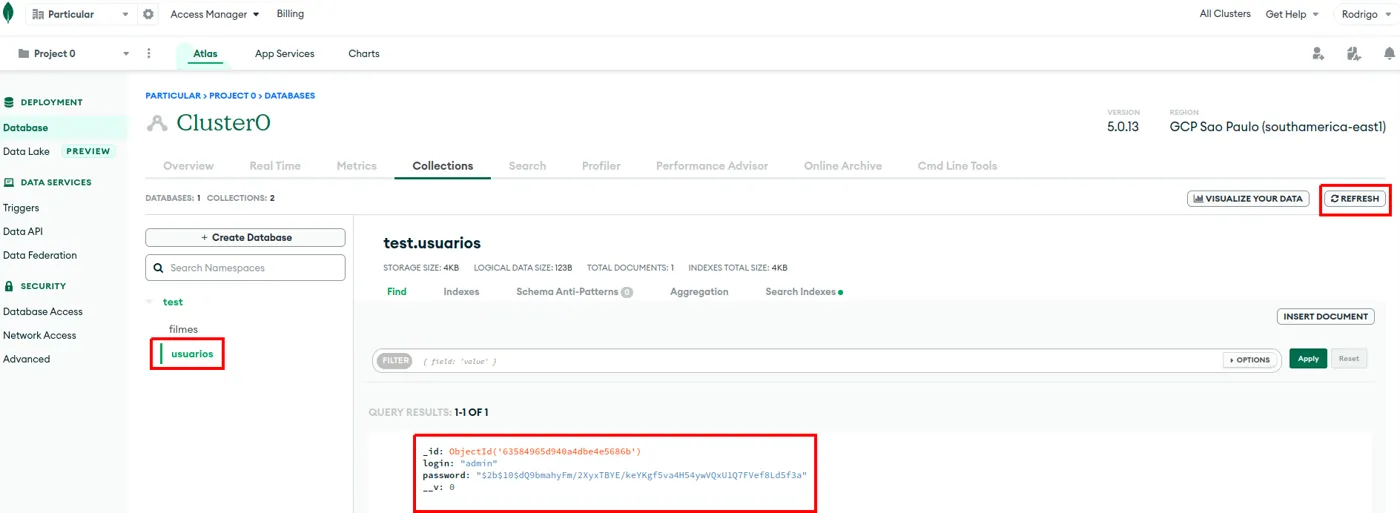This screenshot has height=513, width=1400.
Task: Open Network Access under Security
Action: (40, 335)
